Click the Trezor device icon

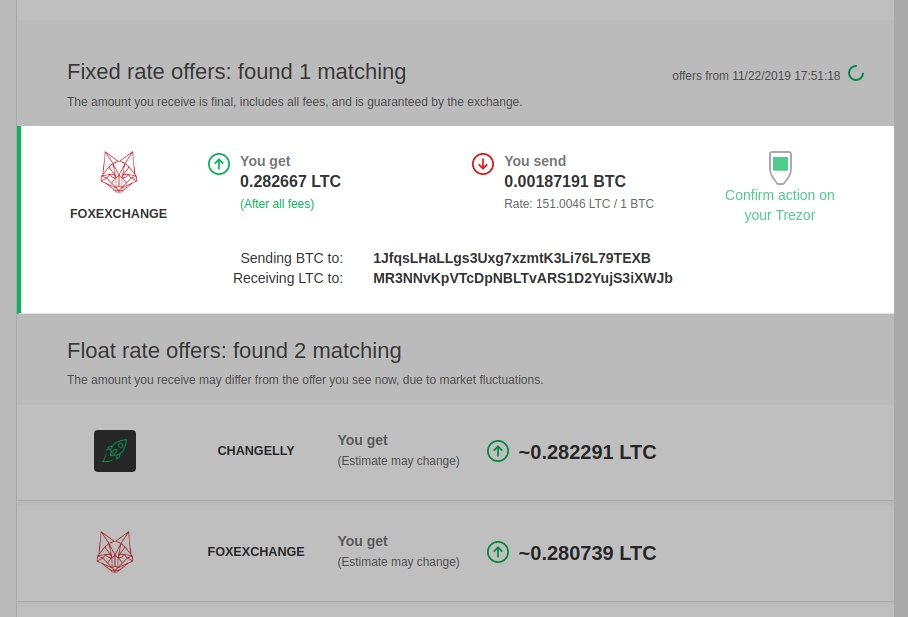pyautogui.click(x=780, y=167)
